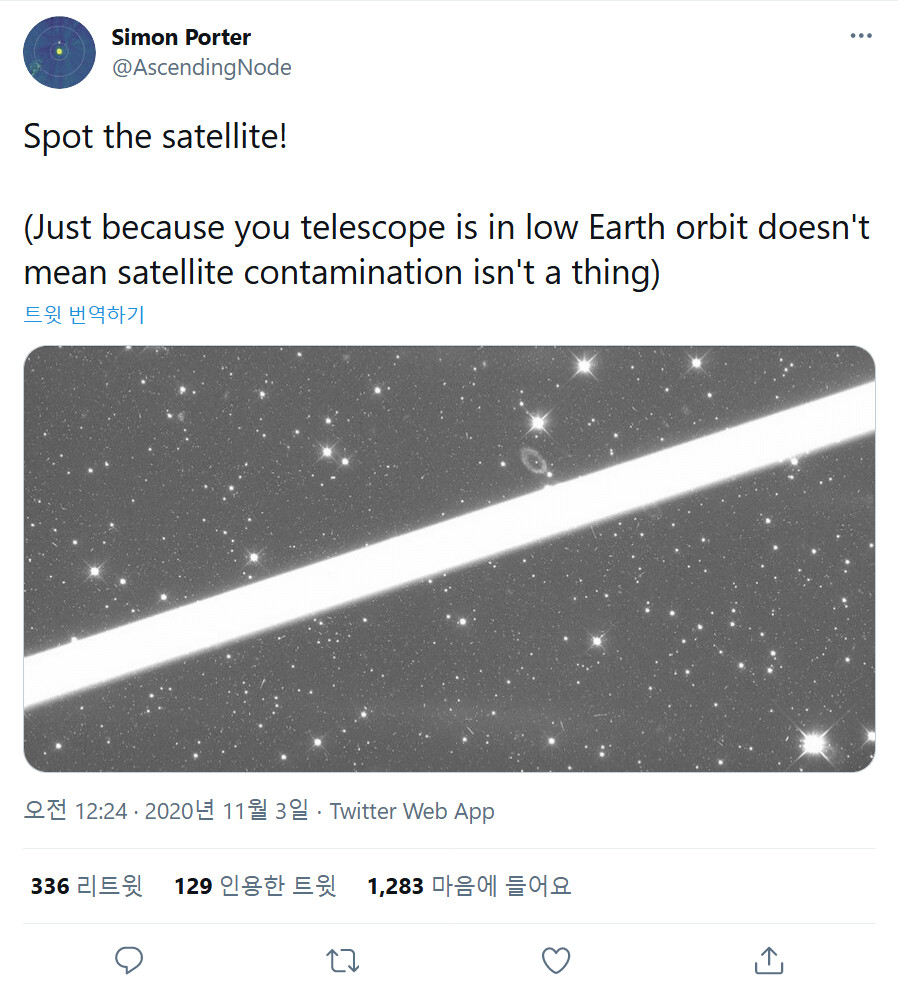Click the 2020년 11월 3일 date text

tap(227, 811)
